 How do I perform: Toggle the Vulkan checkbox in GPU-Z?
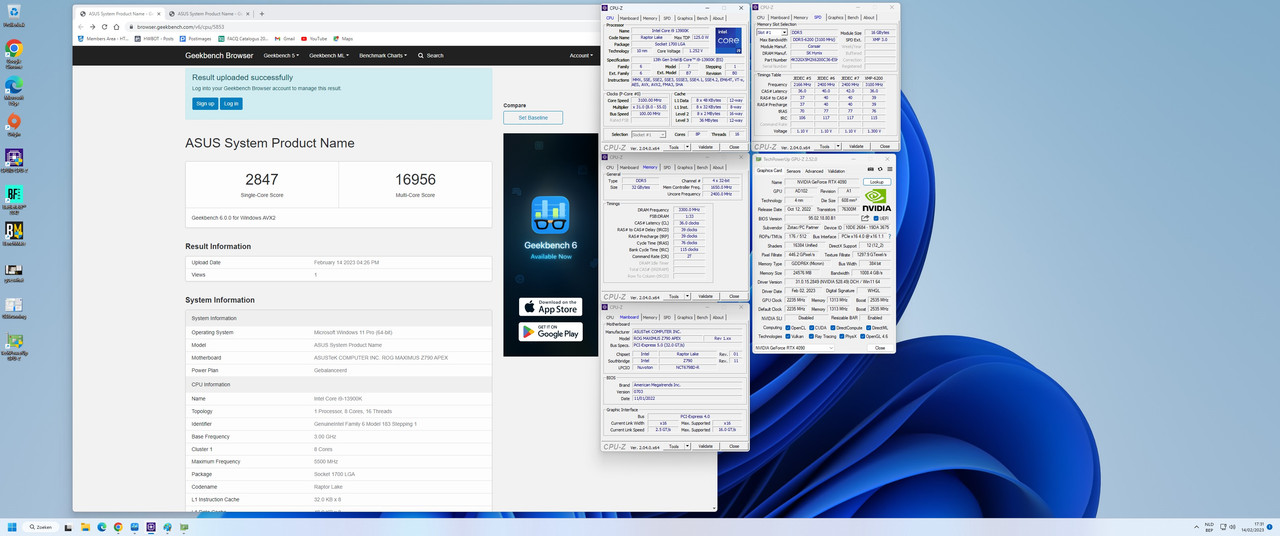click(x=788, y=336)
